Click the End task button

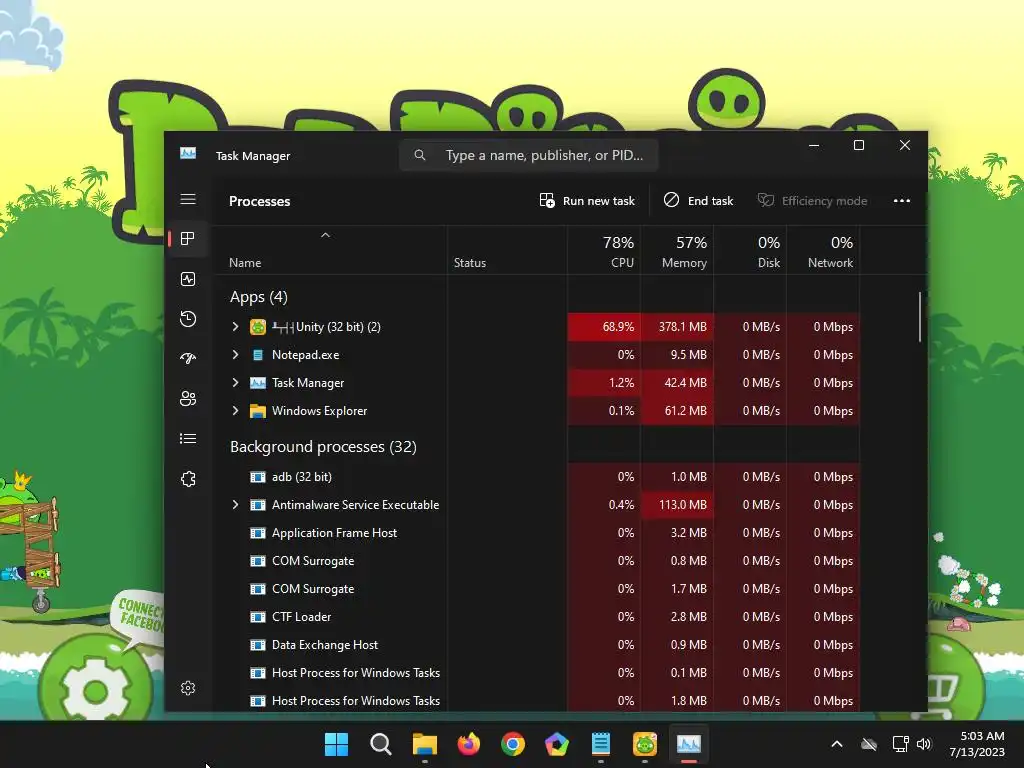point(698,200)
